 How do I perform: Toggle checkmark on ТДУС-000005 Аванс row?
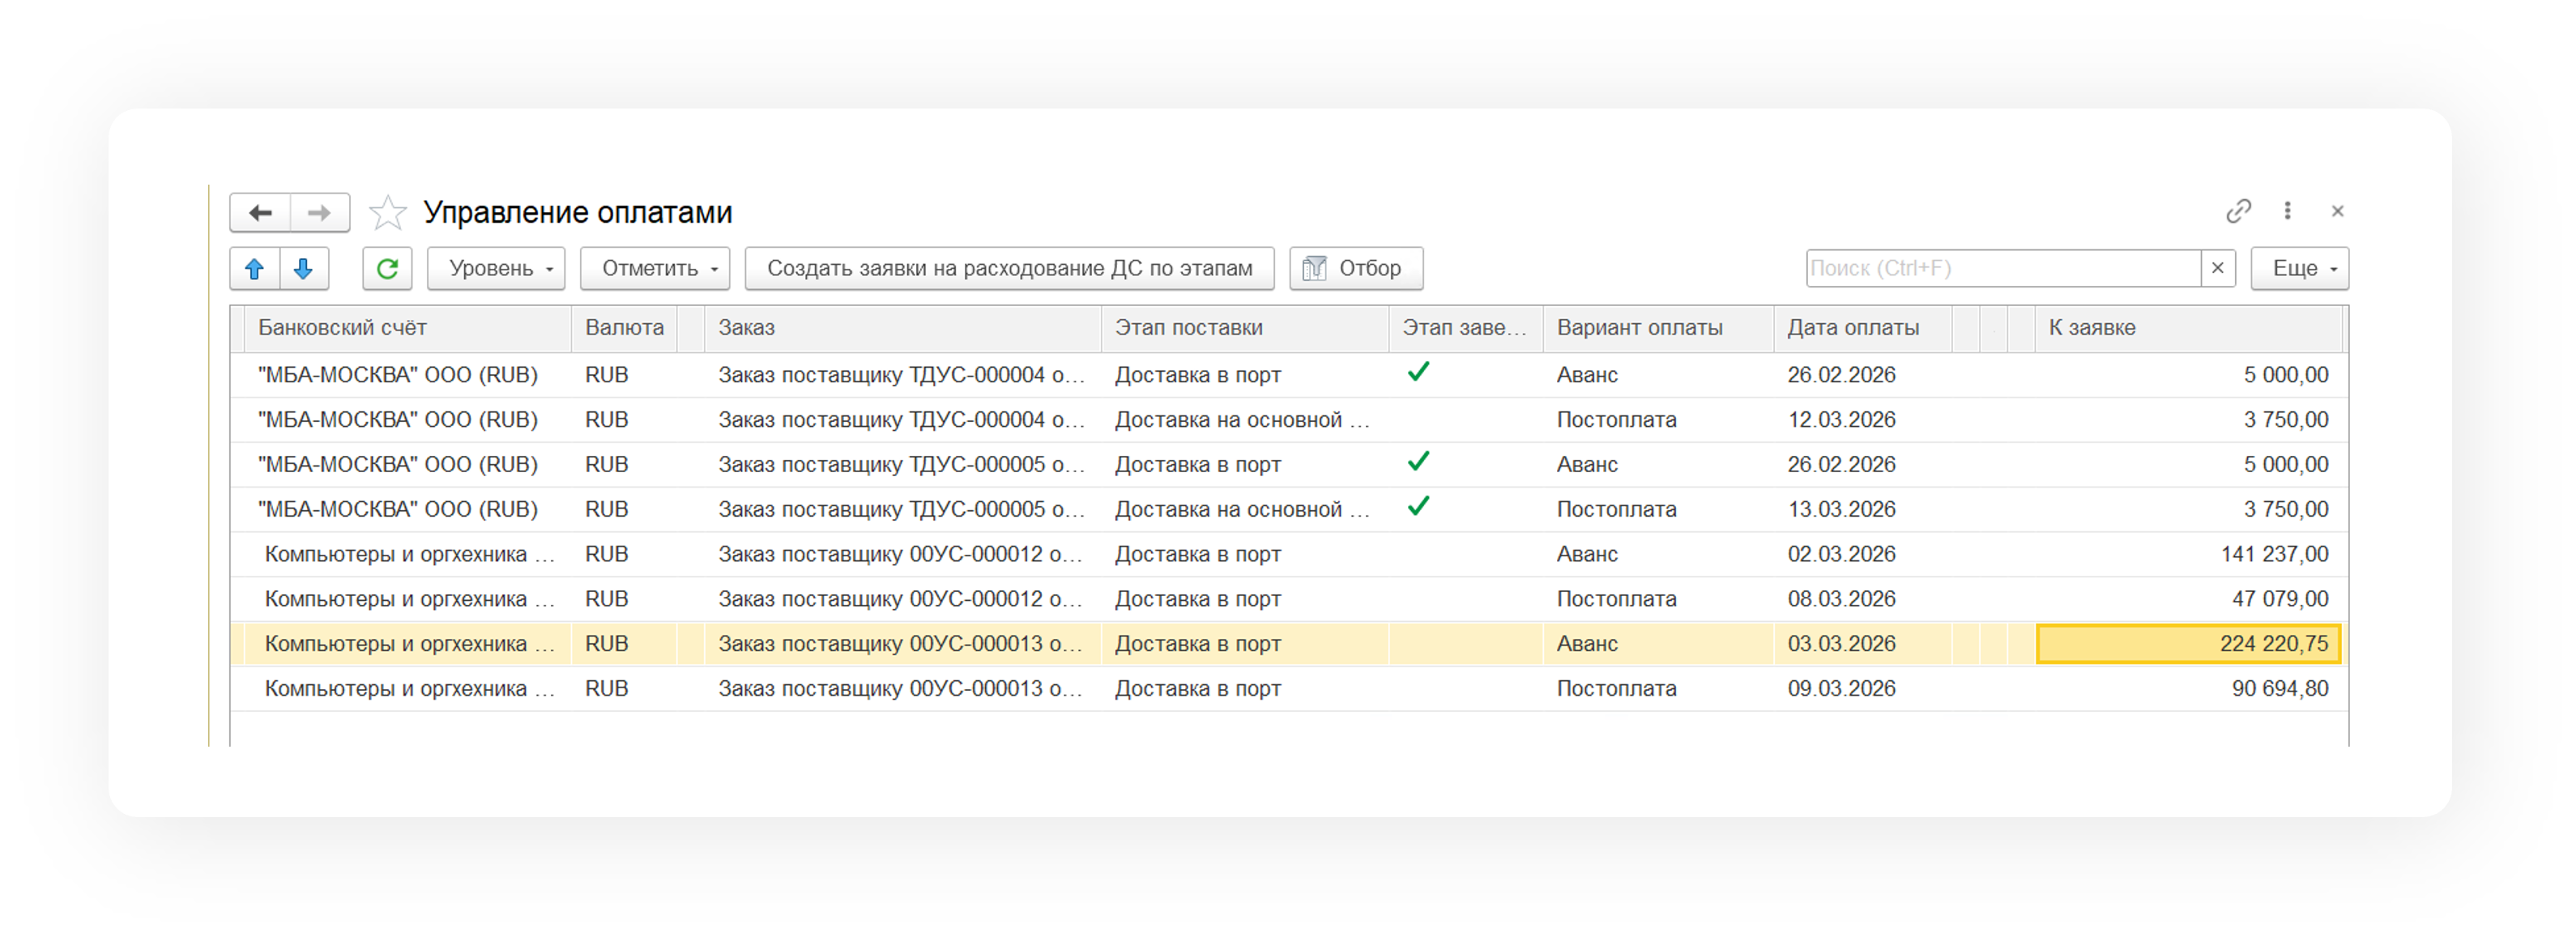[1418, 462]
